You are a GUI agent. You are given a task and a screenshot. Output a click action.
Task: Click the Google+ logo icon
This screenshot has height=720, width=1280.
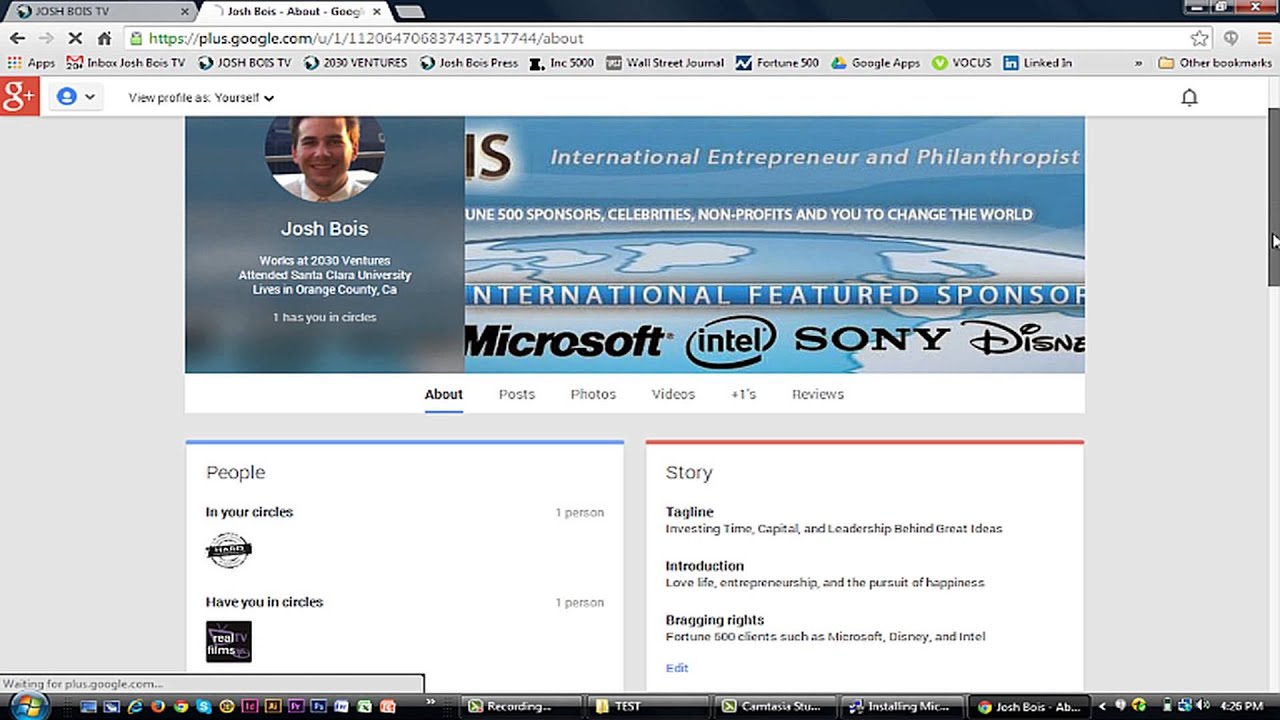[19, 97]
